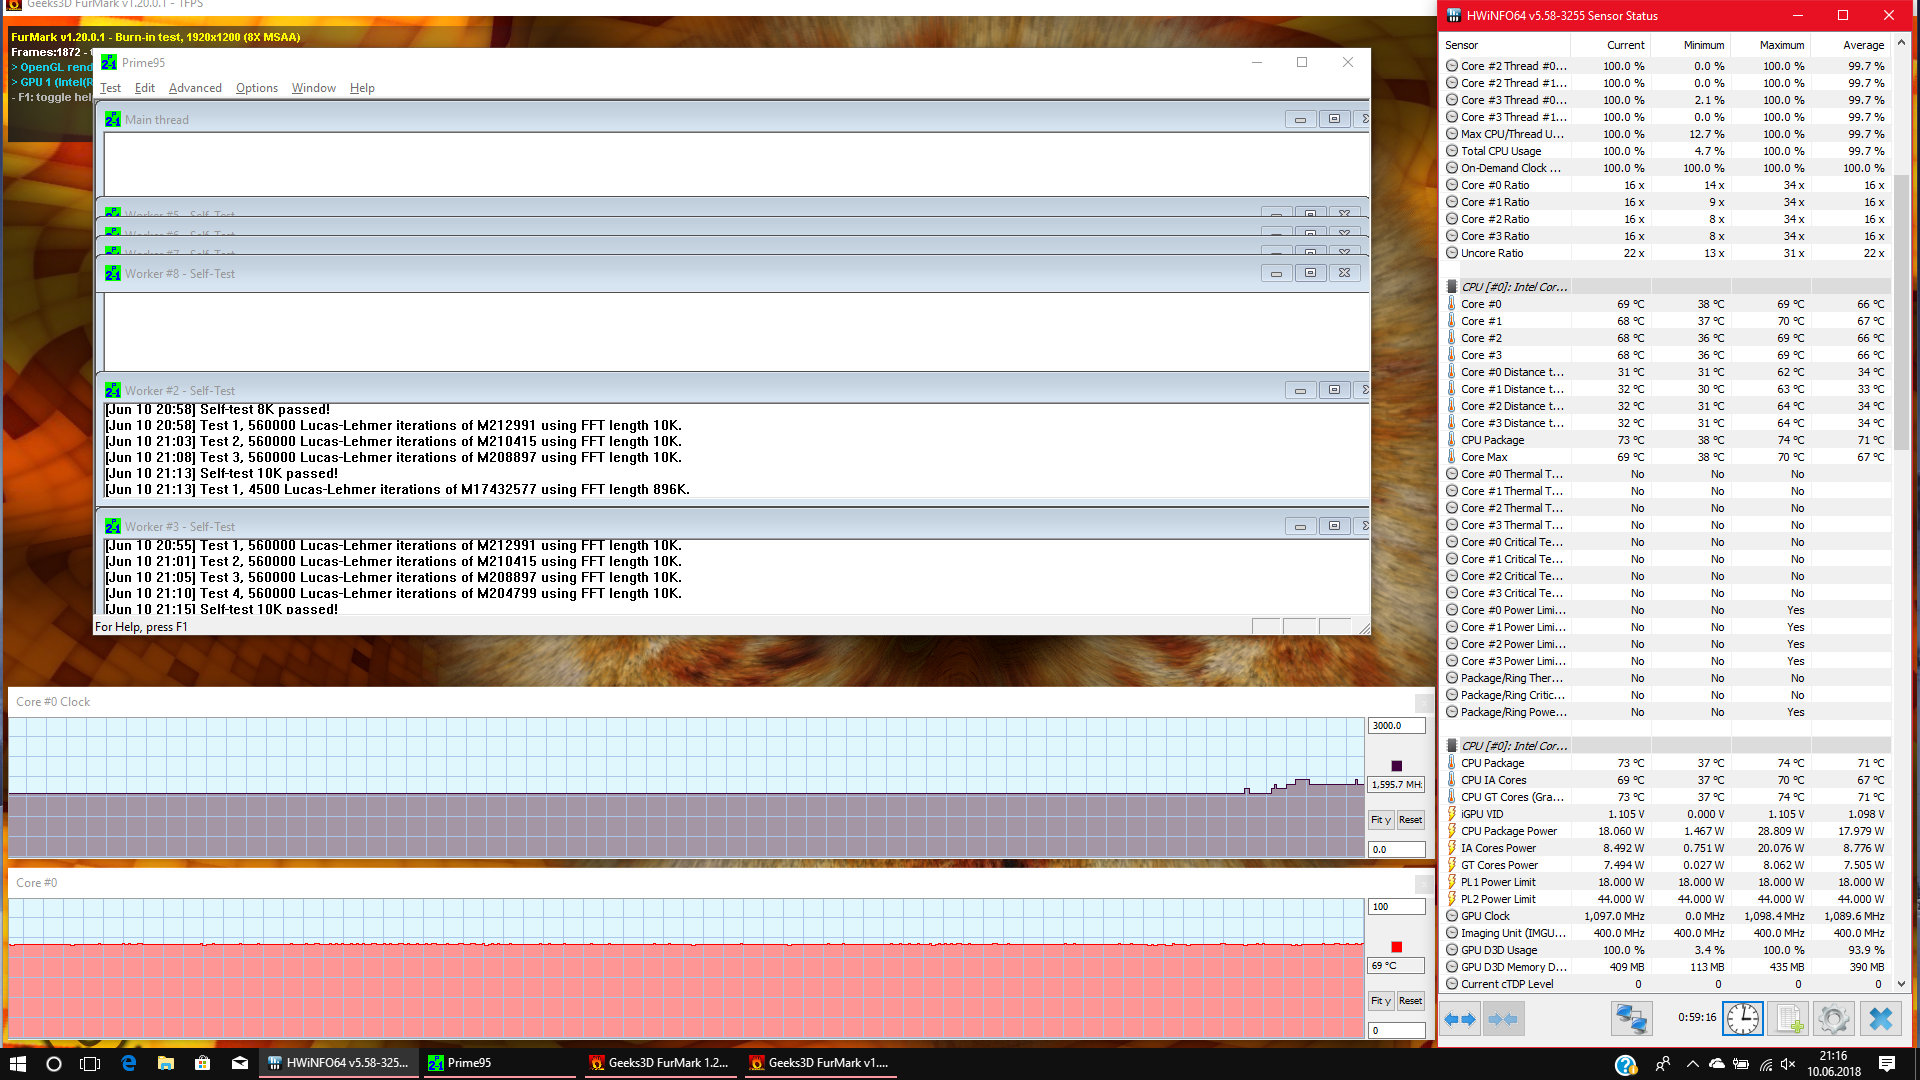Click the Prime95 icon in its title bar

point(110,62)
